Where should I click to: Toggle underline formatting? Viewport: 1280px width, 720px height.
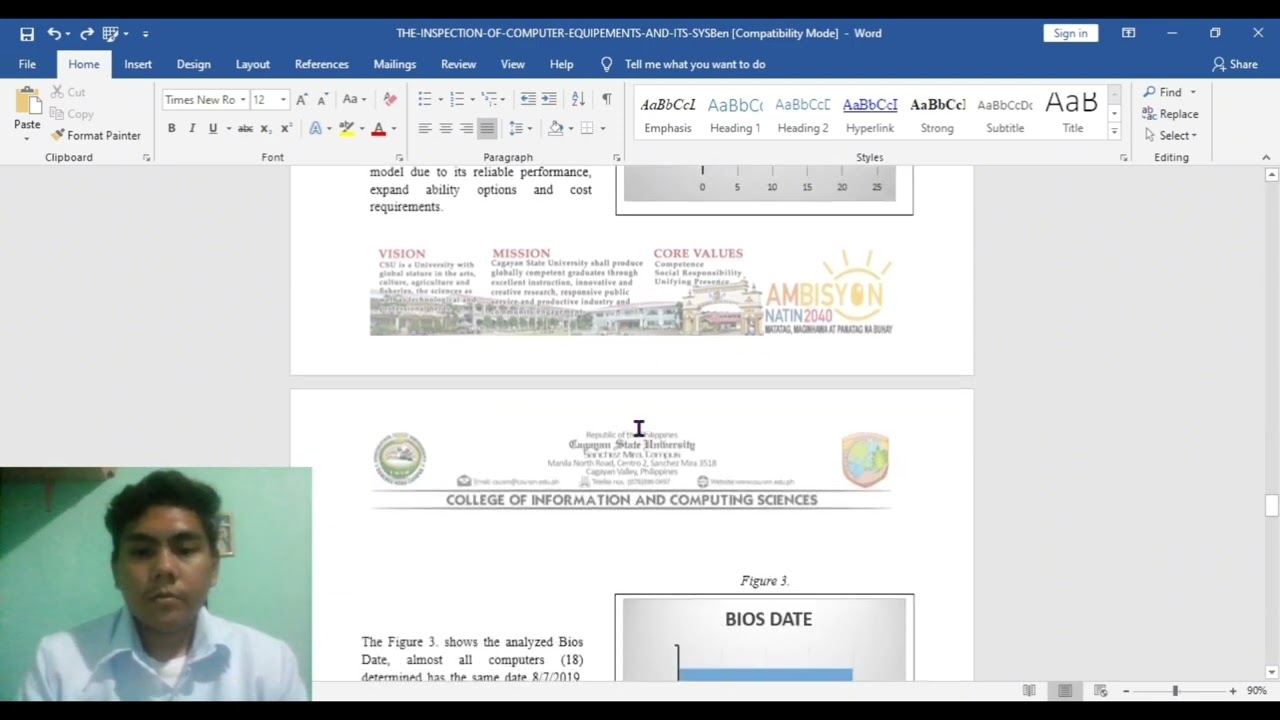pos(212,128)
